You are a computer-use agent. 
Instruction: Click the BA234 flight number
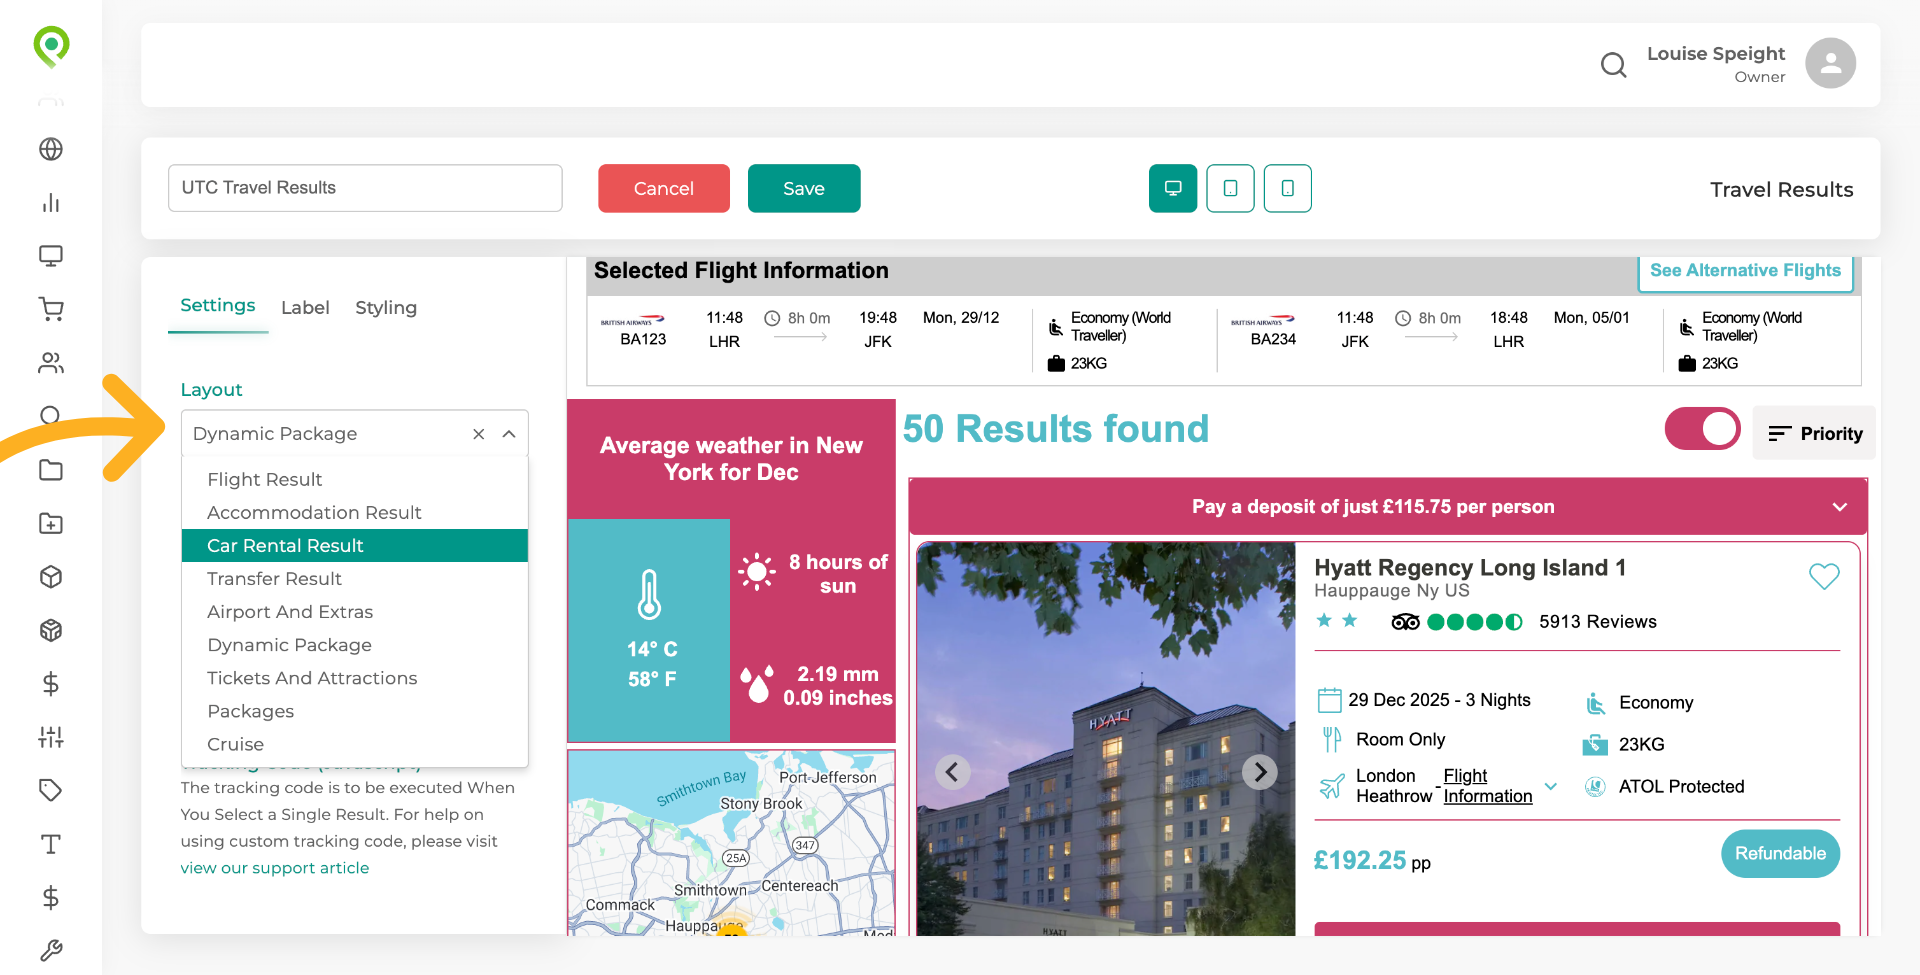[1273, 339]
